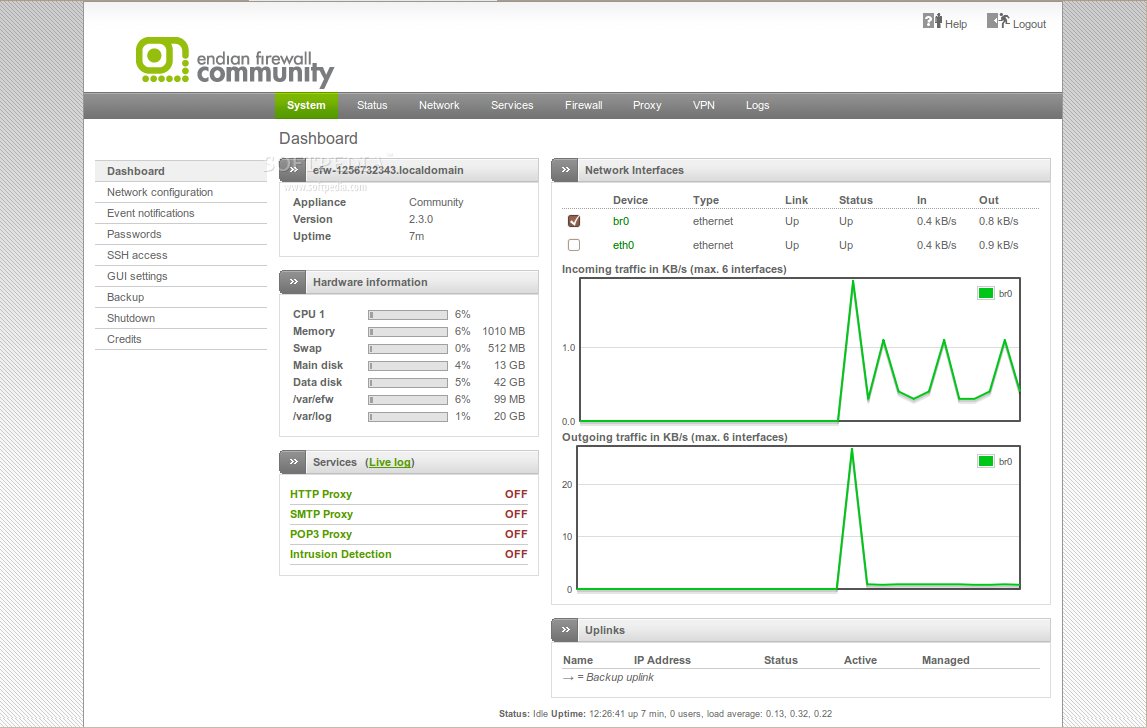Open the br0 device link

point(621,221)
